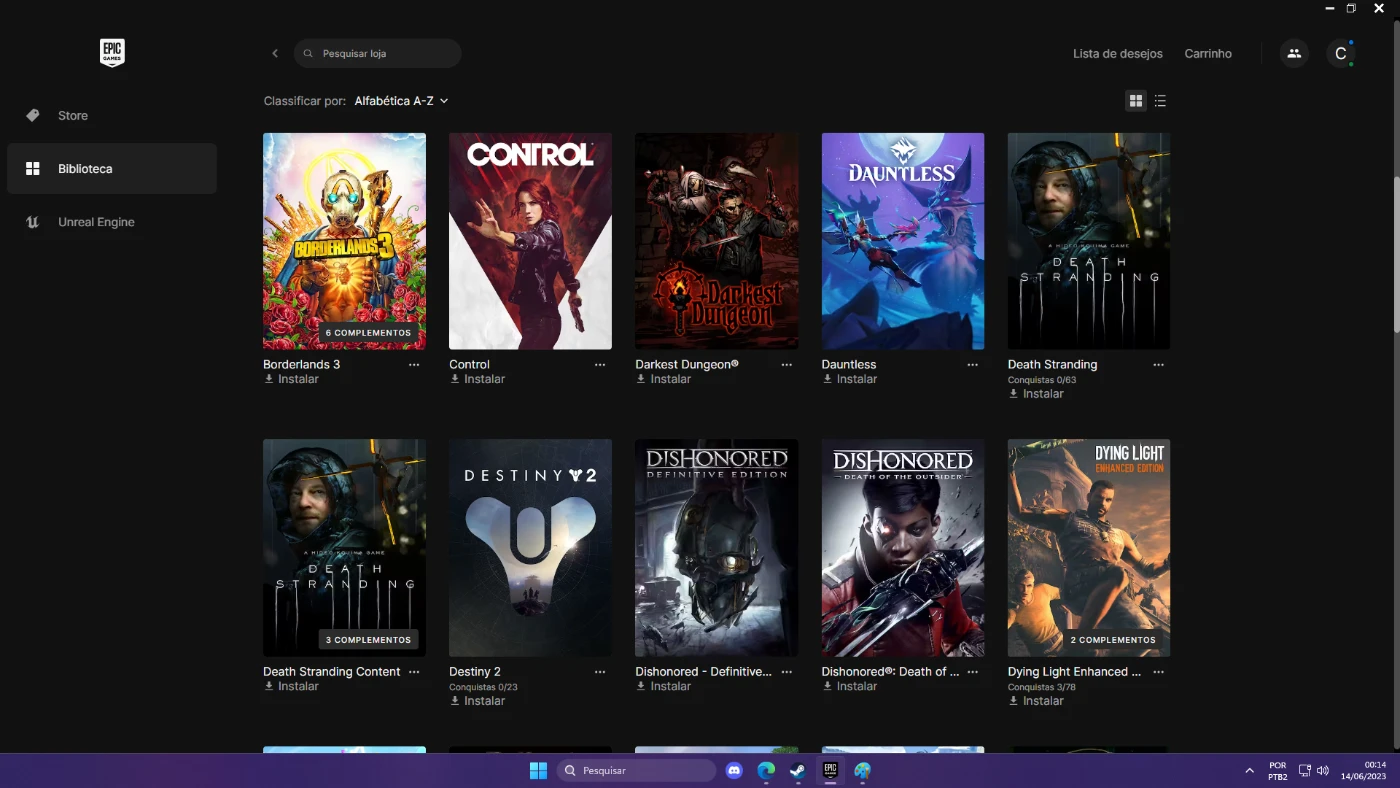Viewport: 1400px width, 788px height.
Task: Open Dying Light Enhanced options menu
Action: pyautogui.click(x=1158, y=672)
